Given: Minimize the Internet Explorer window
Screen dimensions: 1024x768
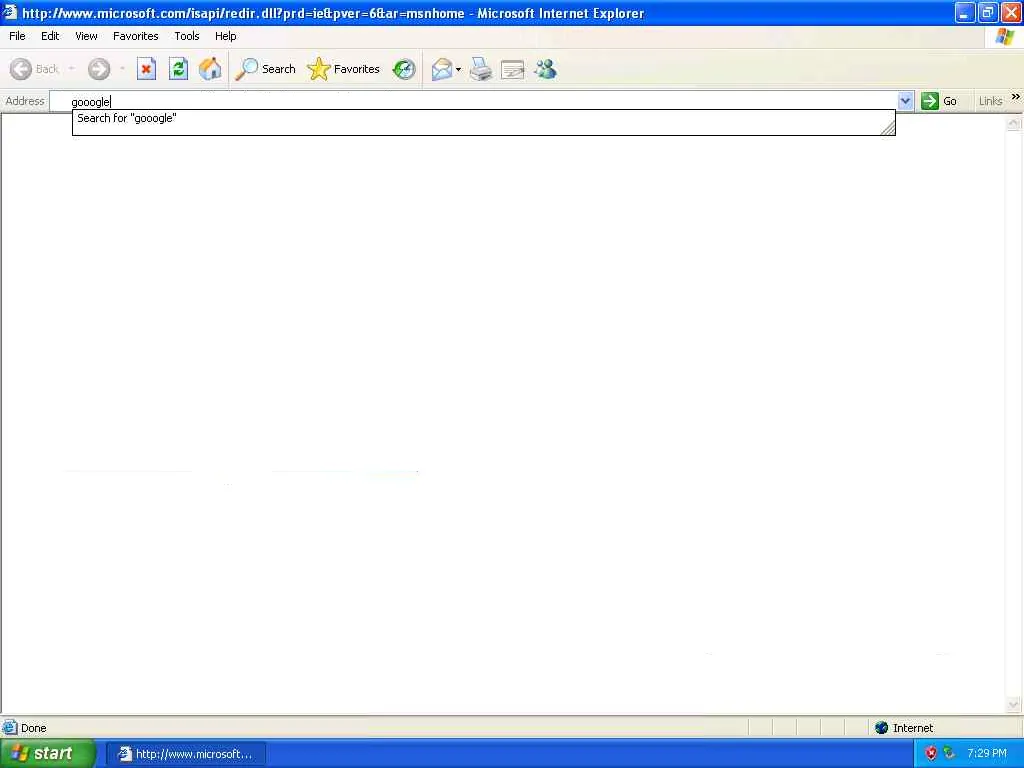Looking at the screenshot, I should [965, 12].
